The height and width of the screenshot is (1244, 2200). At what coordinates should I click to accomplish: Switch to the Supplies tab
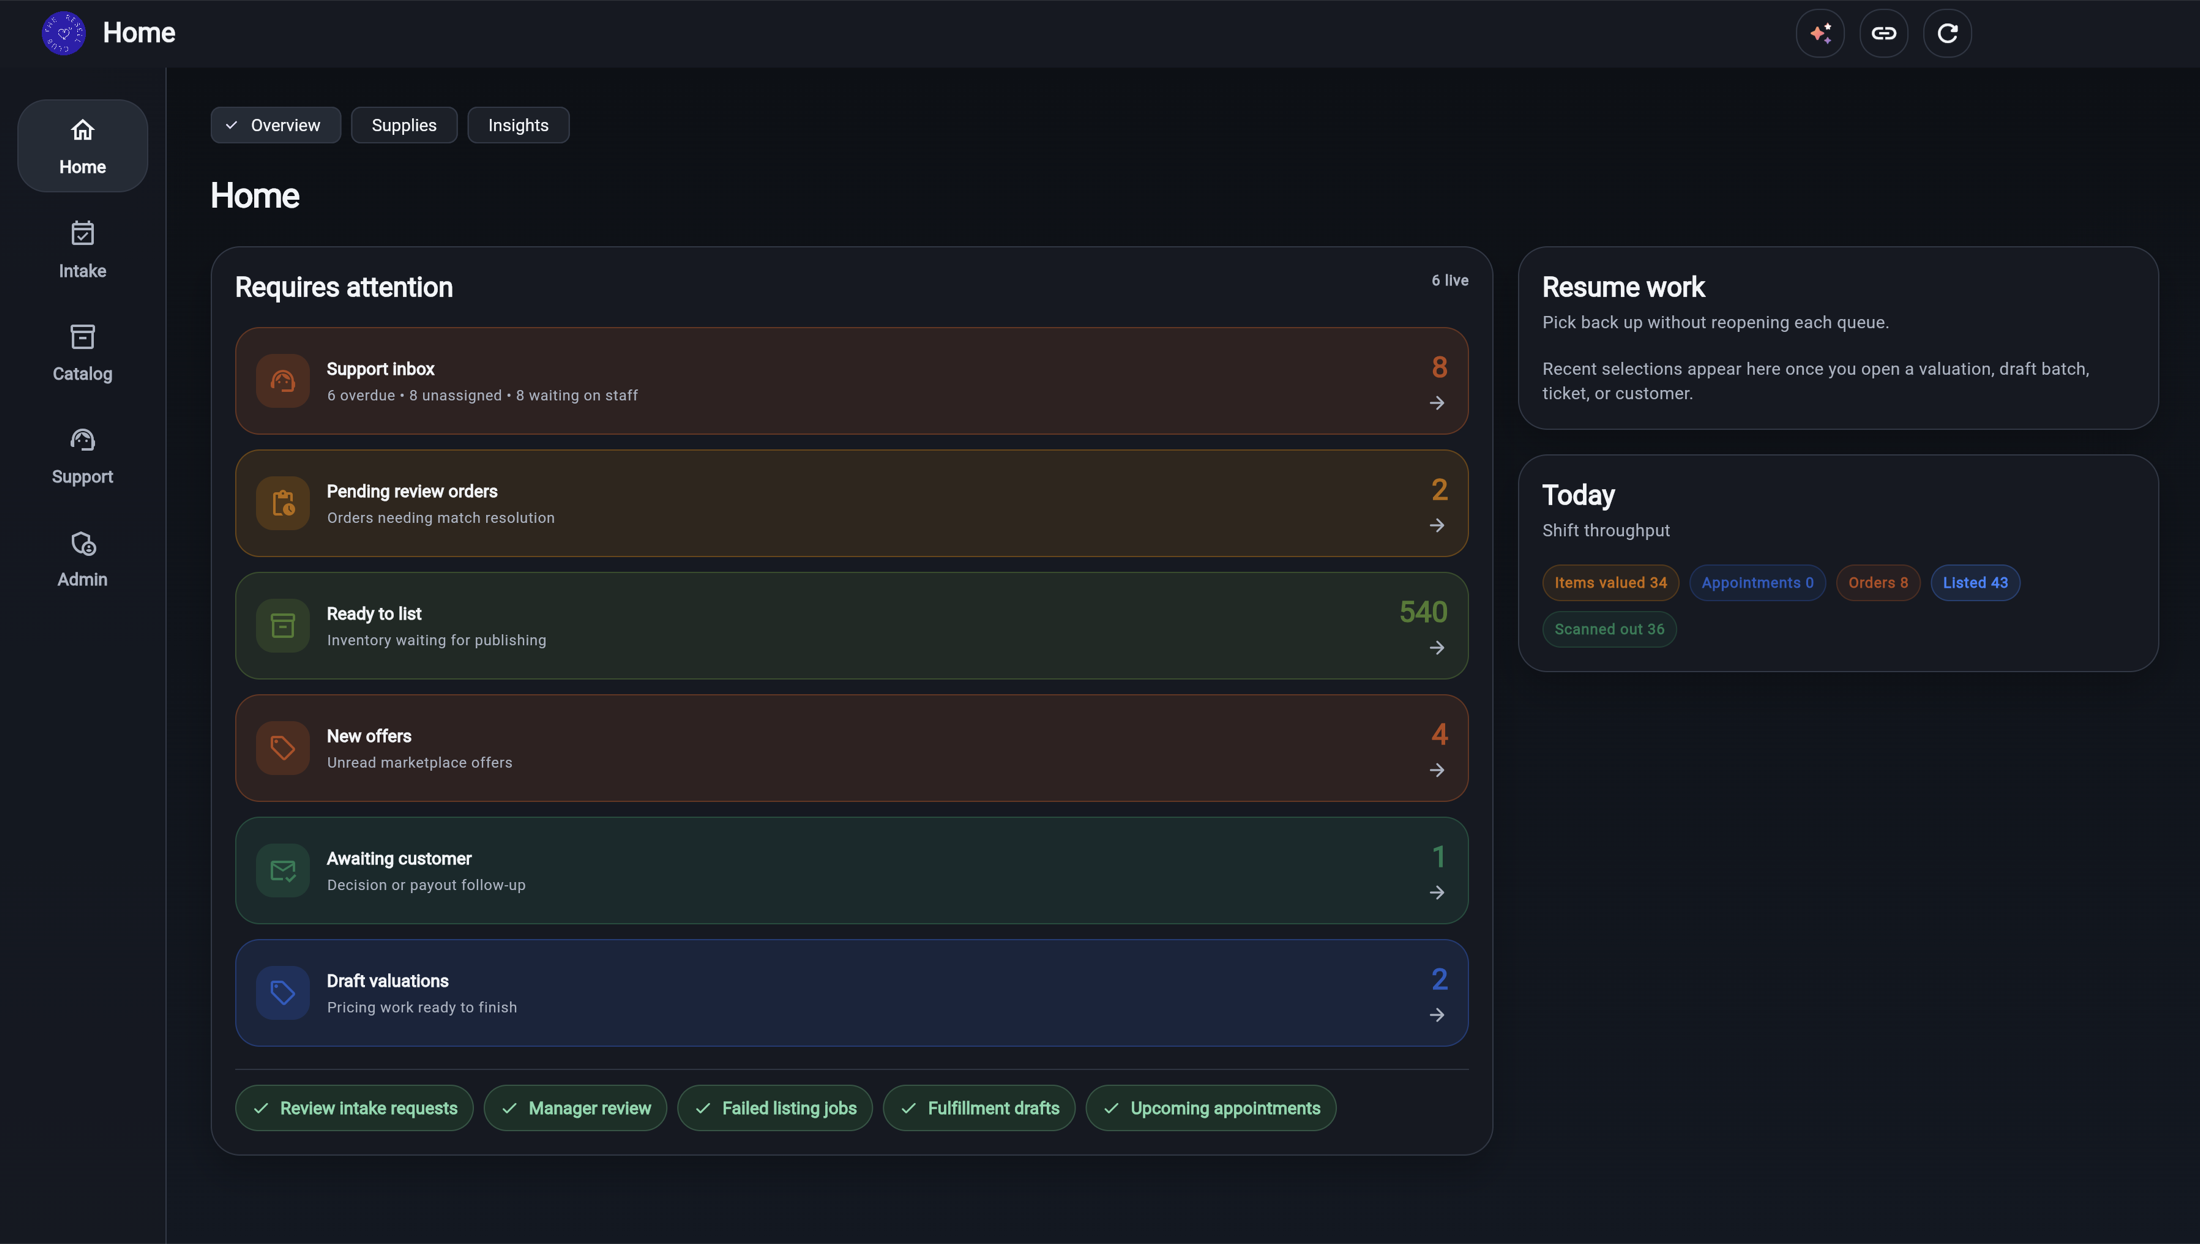click(x=404, y=125)
